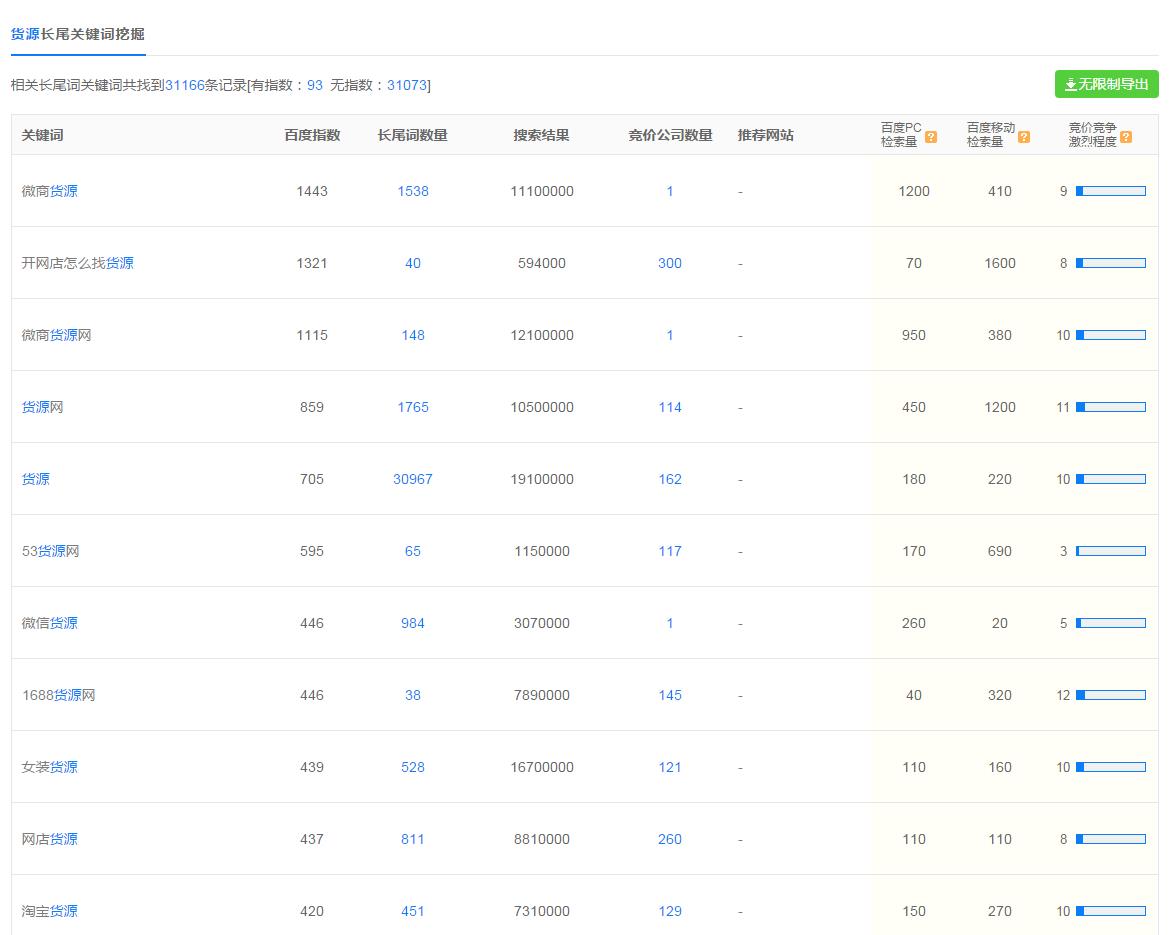
Task: Click long-tail count 30967 for 货源
Action: point(412,479)
